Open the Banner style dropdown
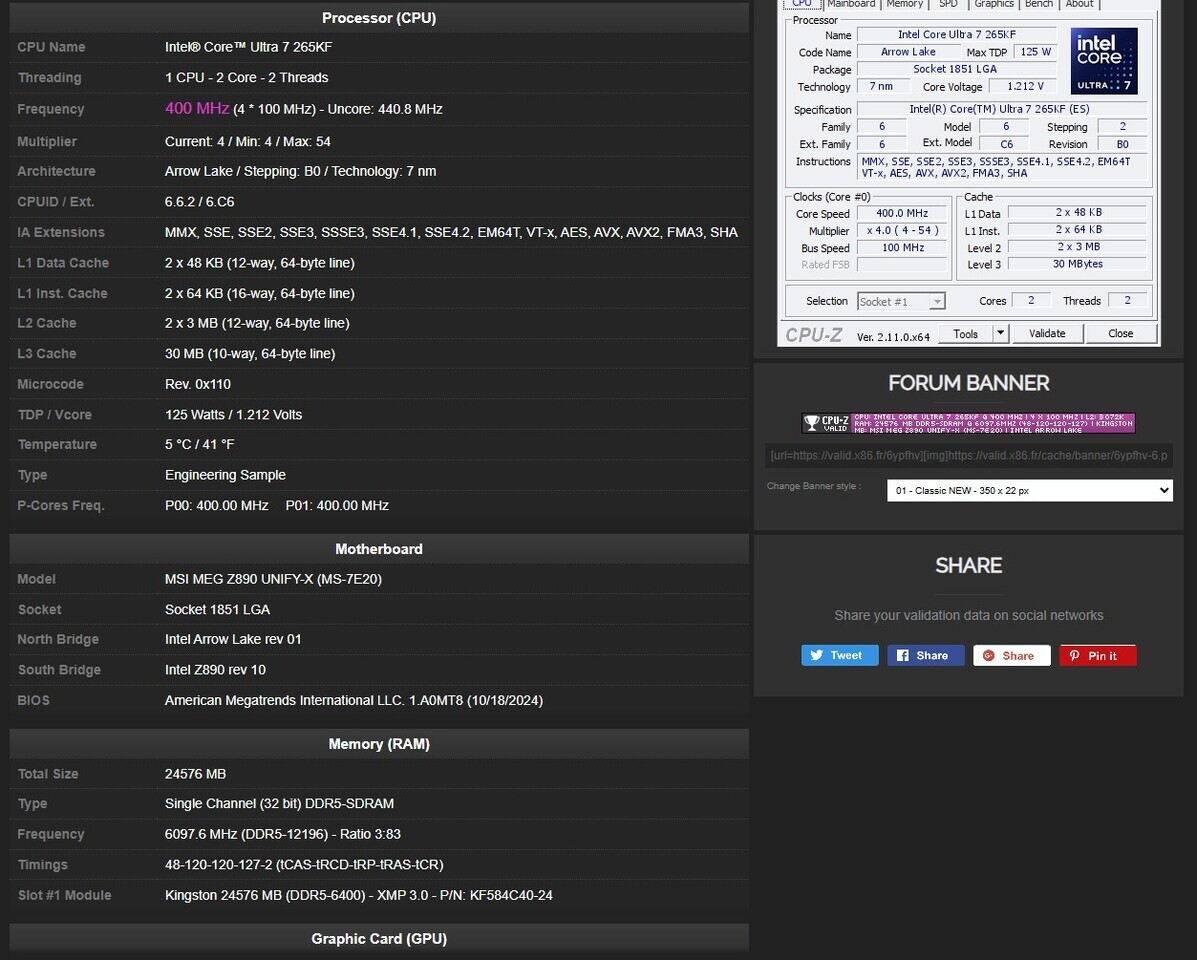Image resolution: width=1197 pixels, height=960 pixels. point(1029,490)
